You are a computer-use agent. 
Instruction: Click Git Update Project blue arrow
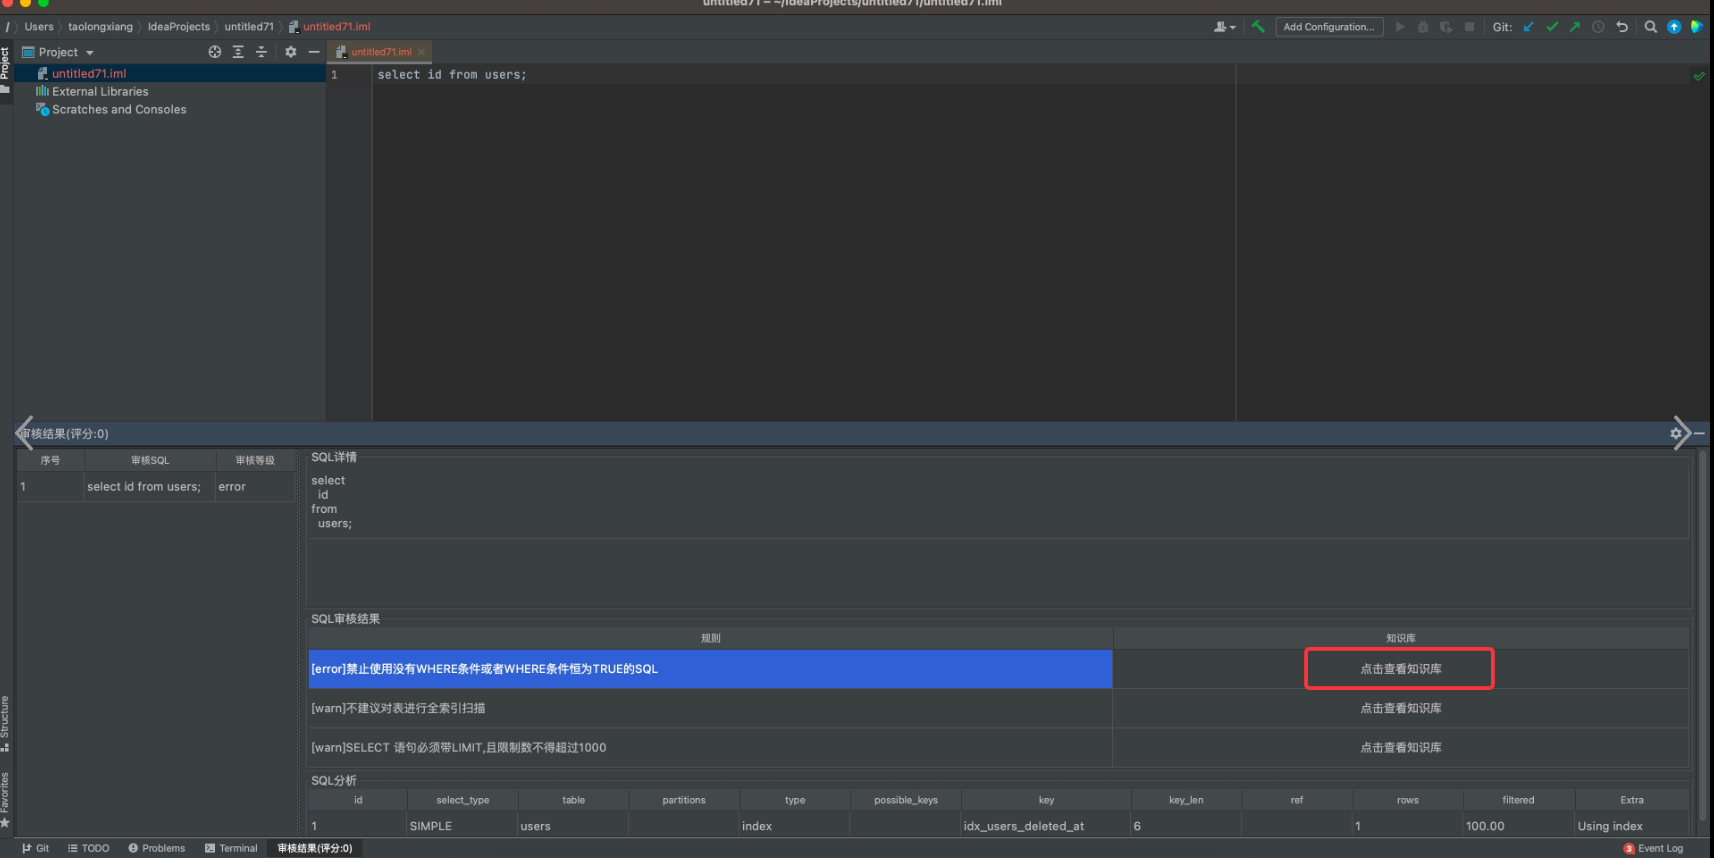(1528, 27)
